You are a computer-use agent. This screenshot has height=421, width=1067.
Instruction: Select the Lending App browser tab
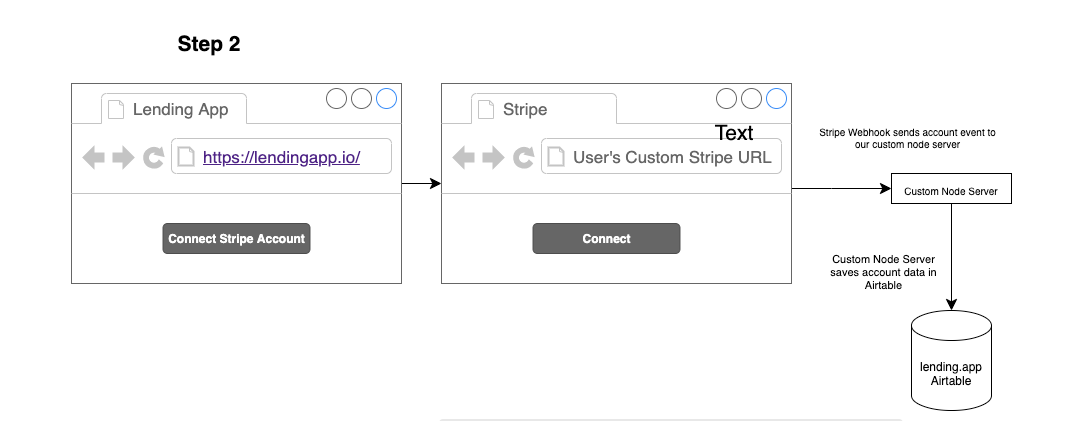click(174, 109)
